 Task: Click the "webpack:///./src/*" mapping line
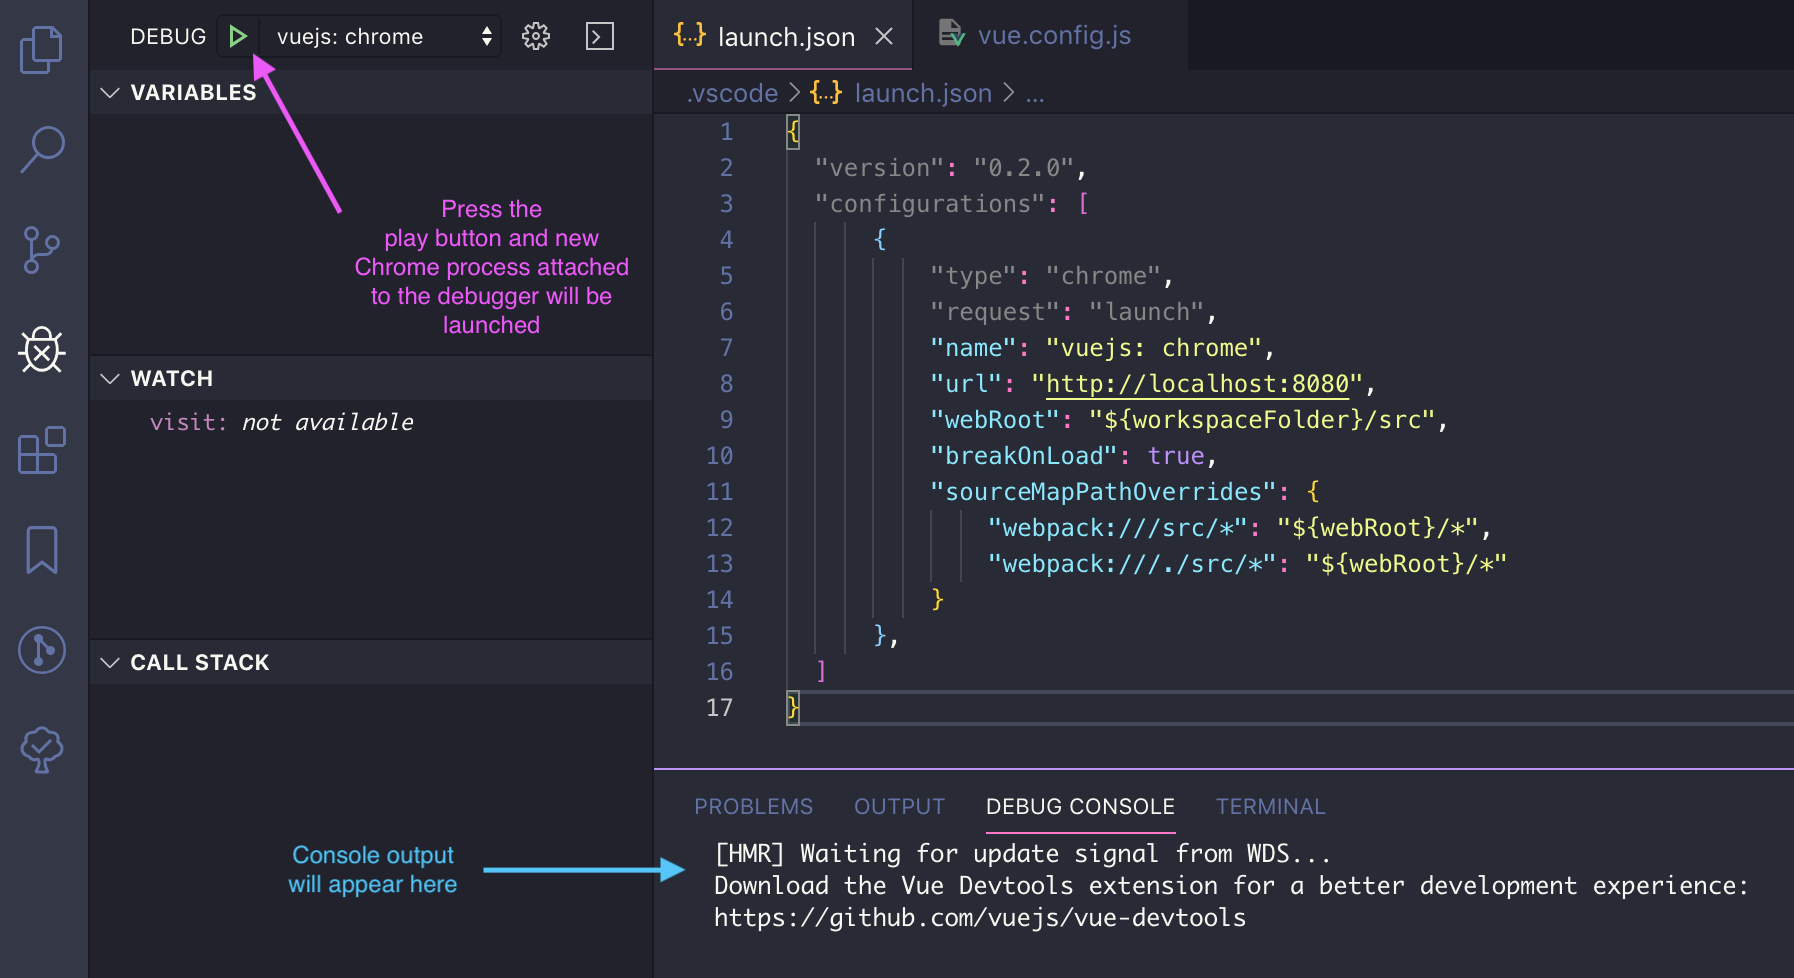(1247, 564)
